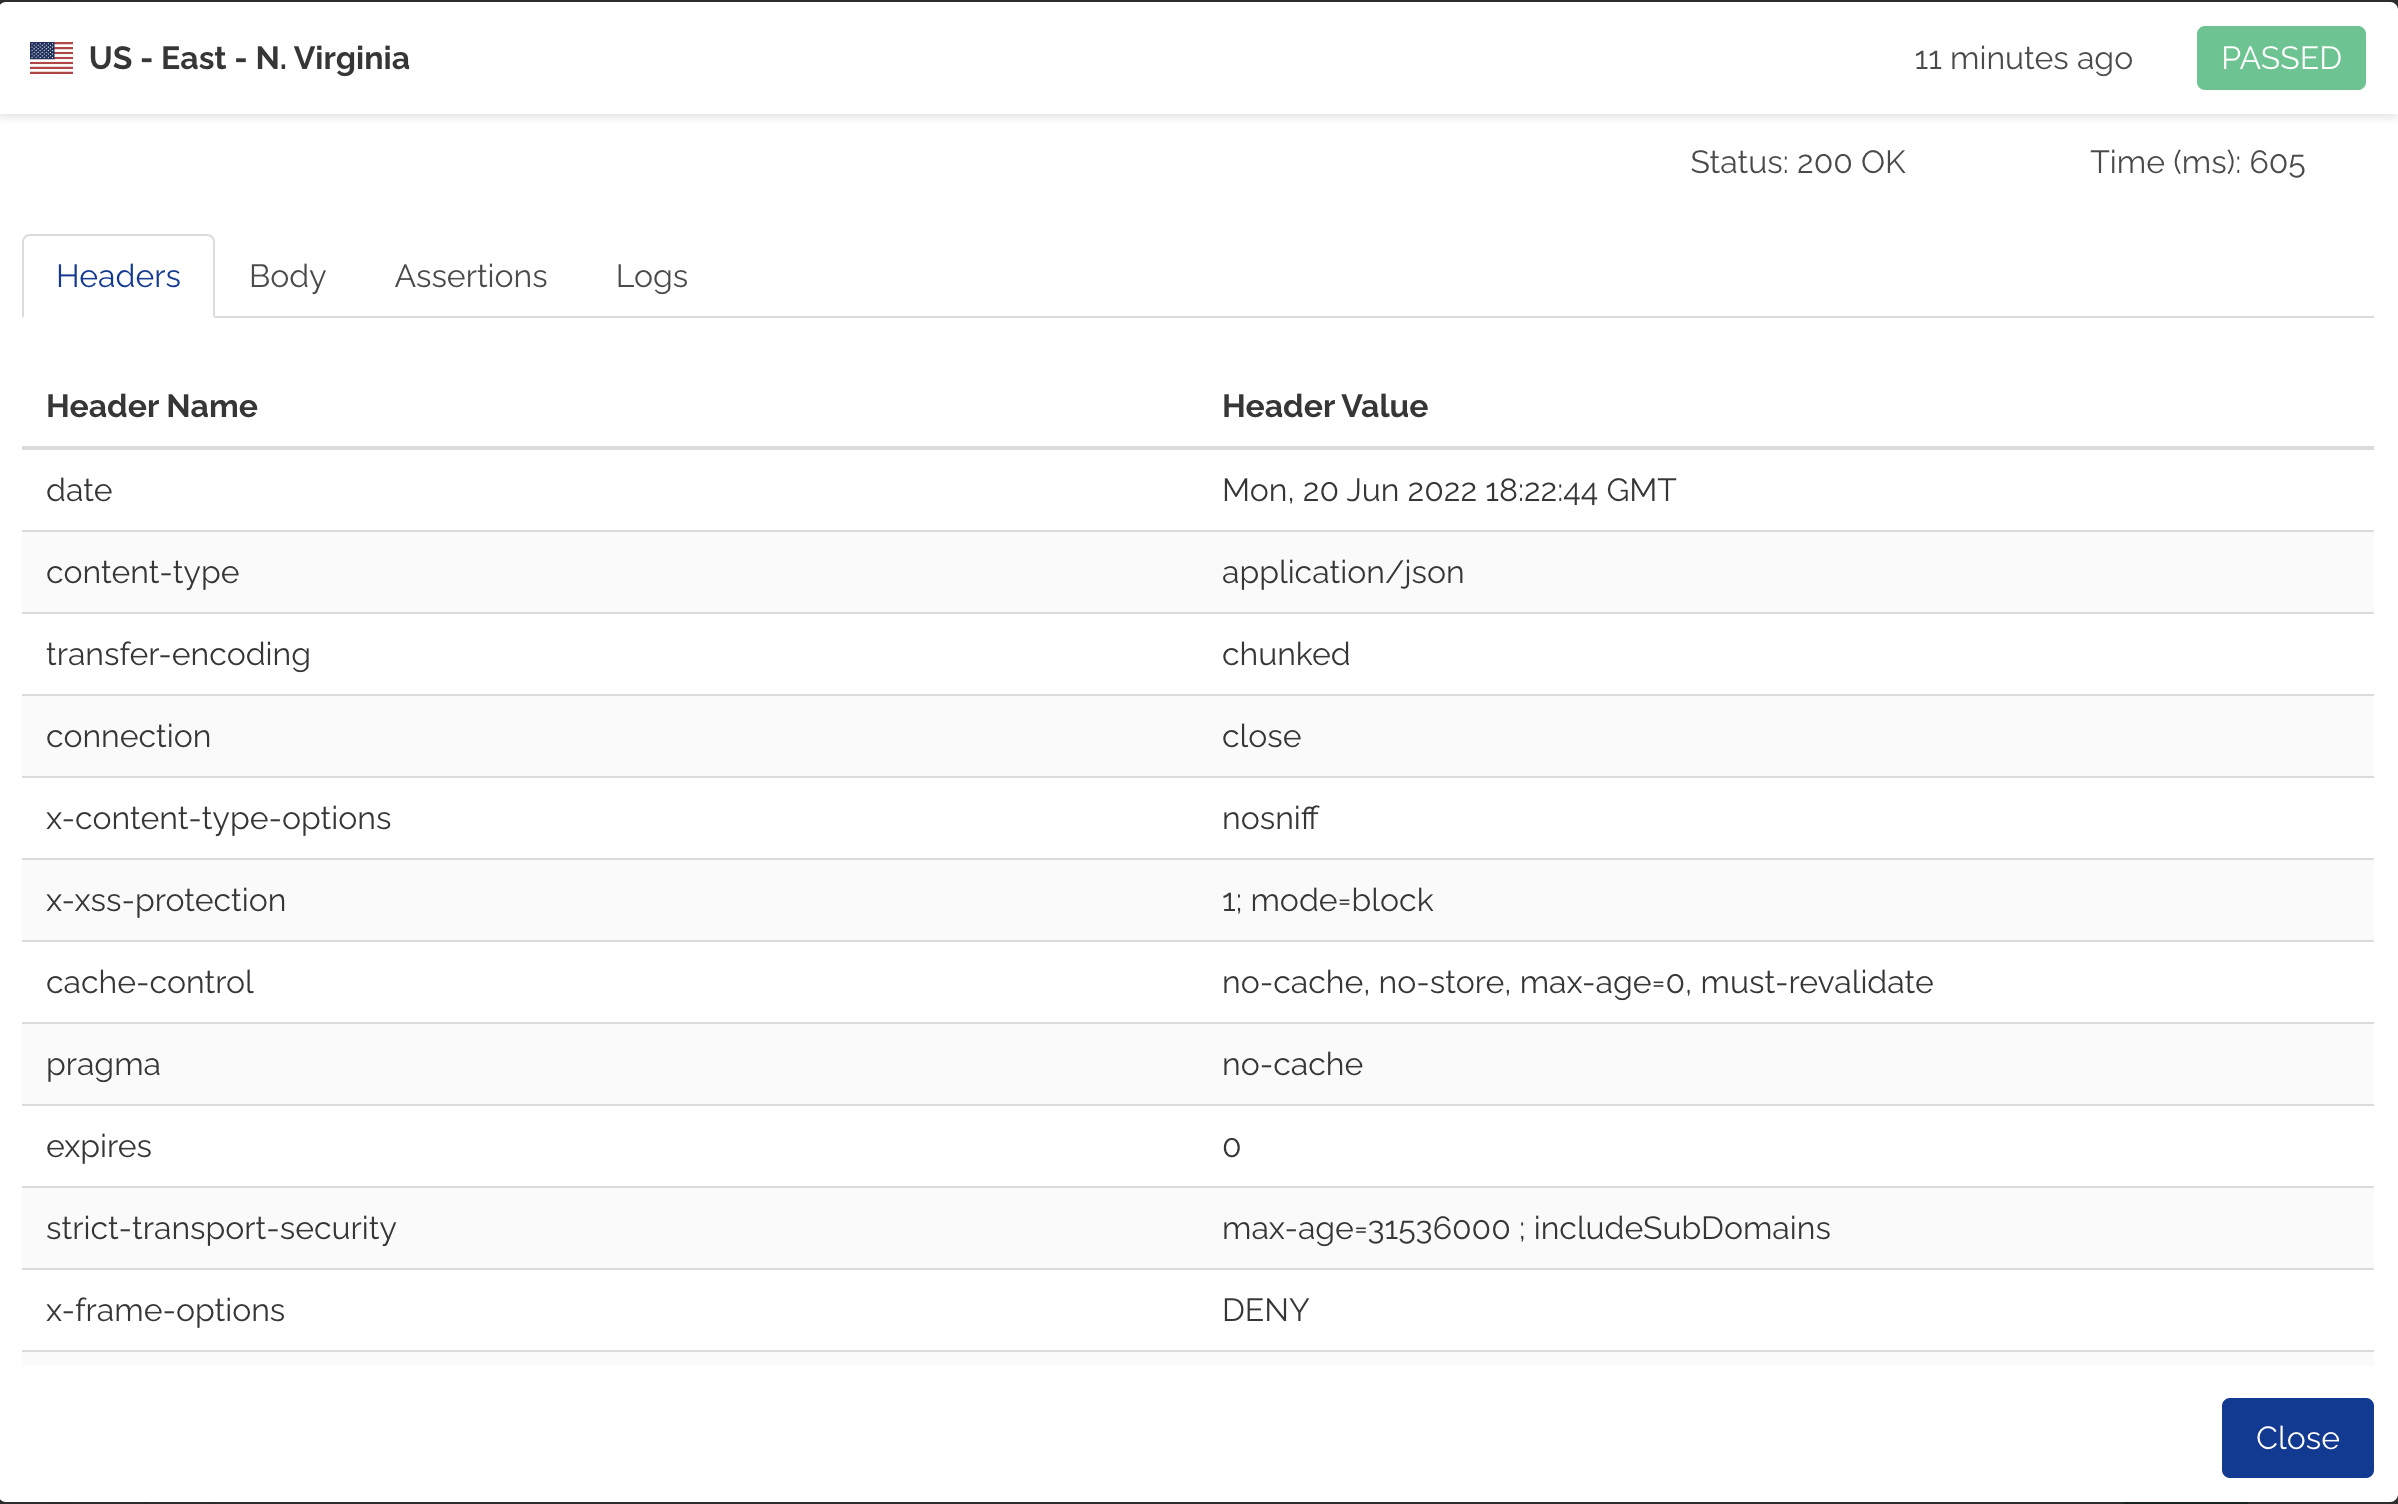2398x1504 pixels.
Task: Select the x-frame-options value DENY
Action: point(1264,1310)
